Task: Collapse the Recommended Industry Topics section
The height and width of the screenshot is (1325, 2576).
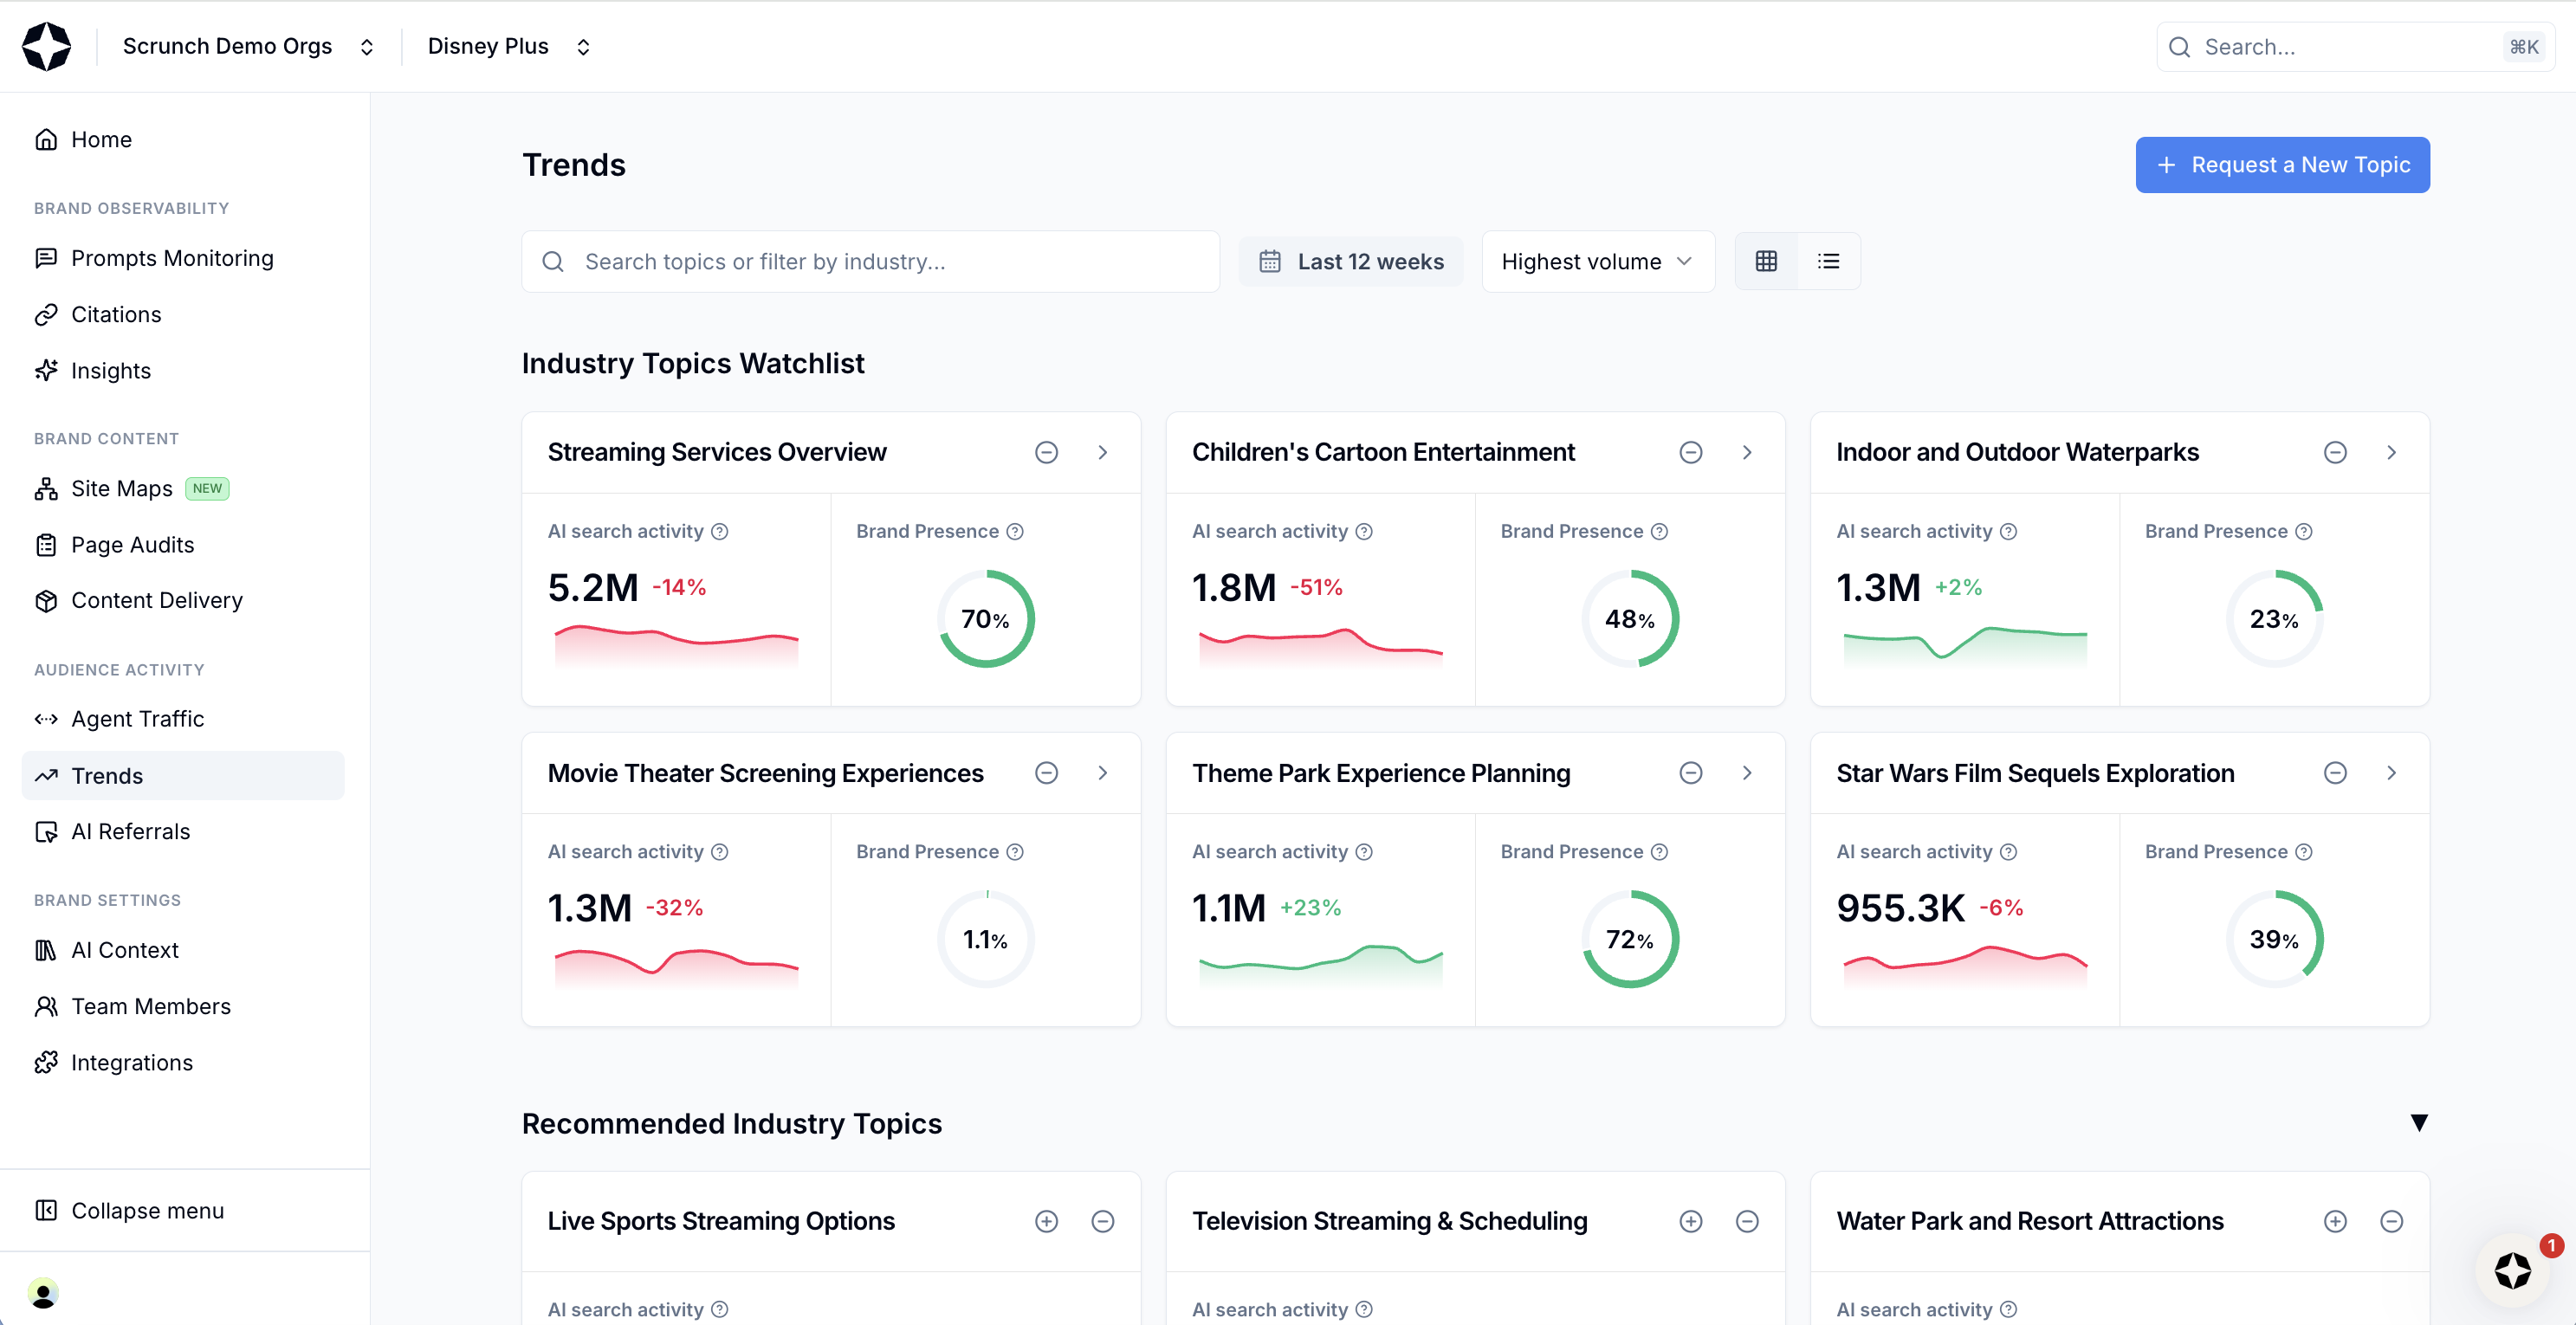Action: coord(2418,1123)
